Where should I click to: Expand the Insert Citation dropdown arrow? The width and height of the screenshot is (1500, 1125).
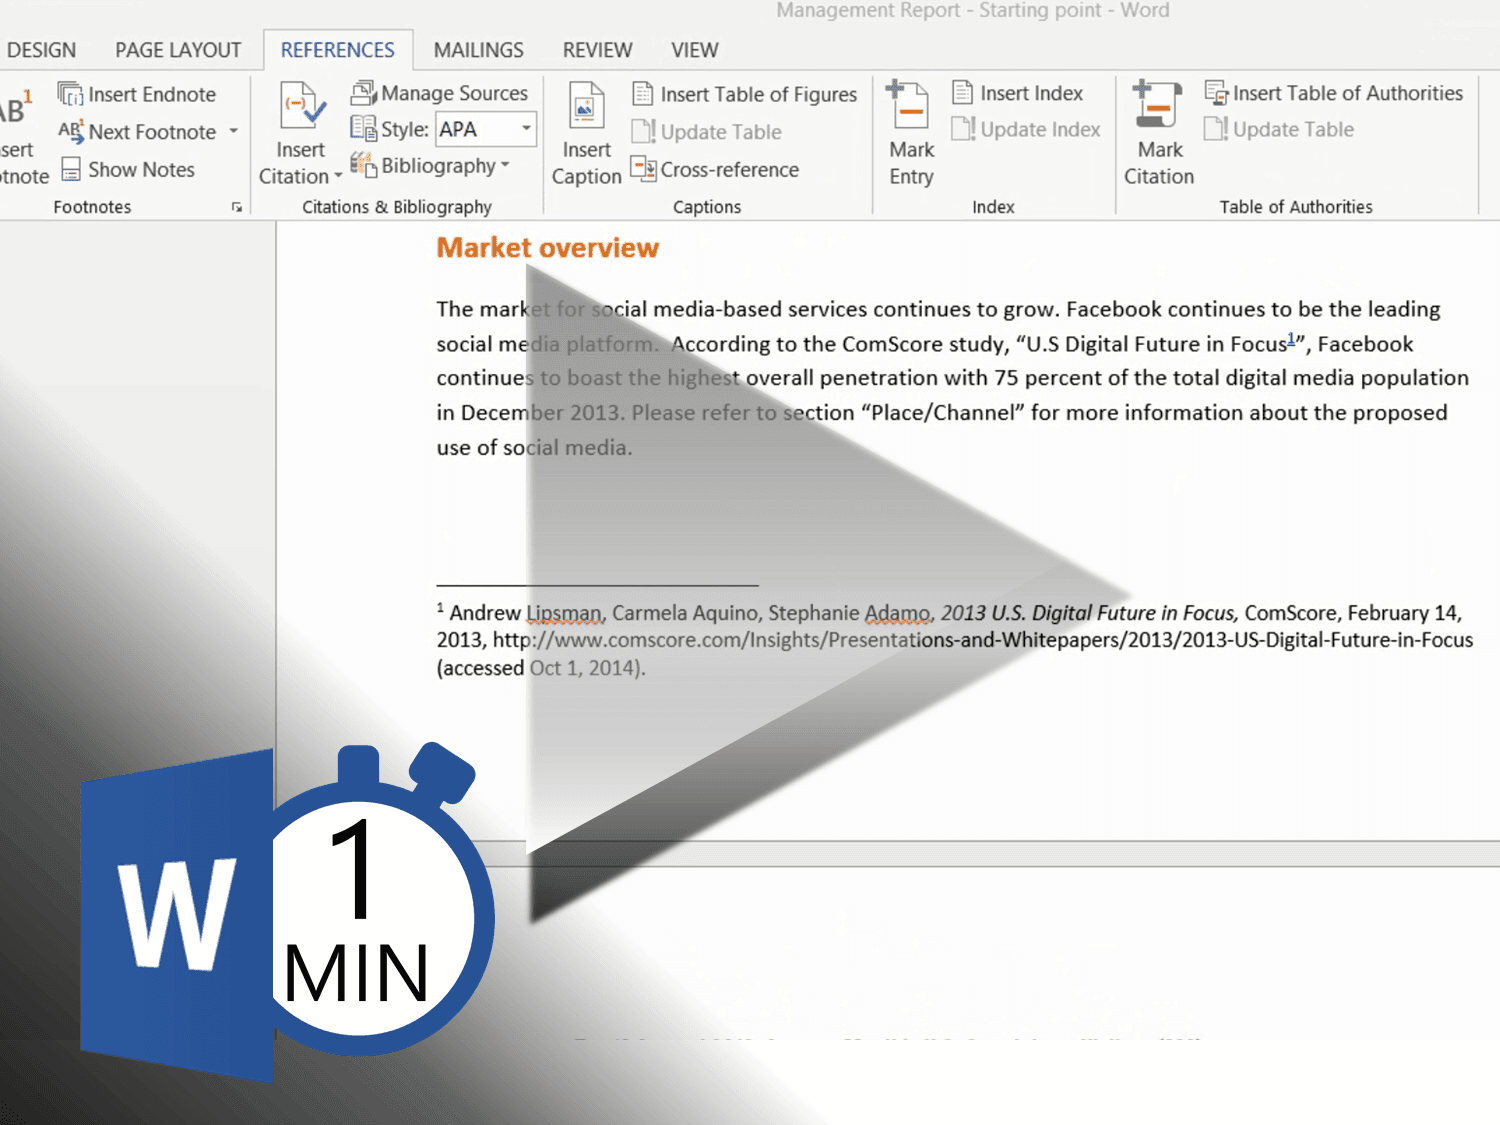pyautogui.click(x=338, y=177)
